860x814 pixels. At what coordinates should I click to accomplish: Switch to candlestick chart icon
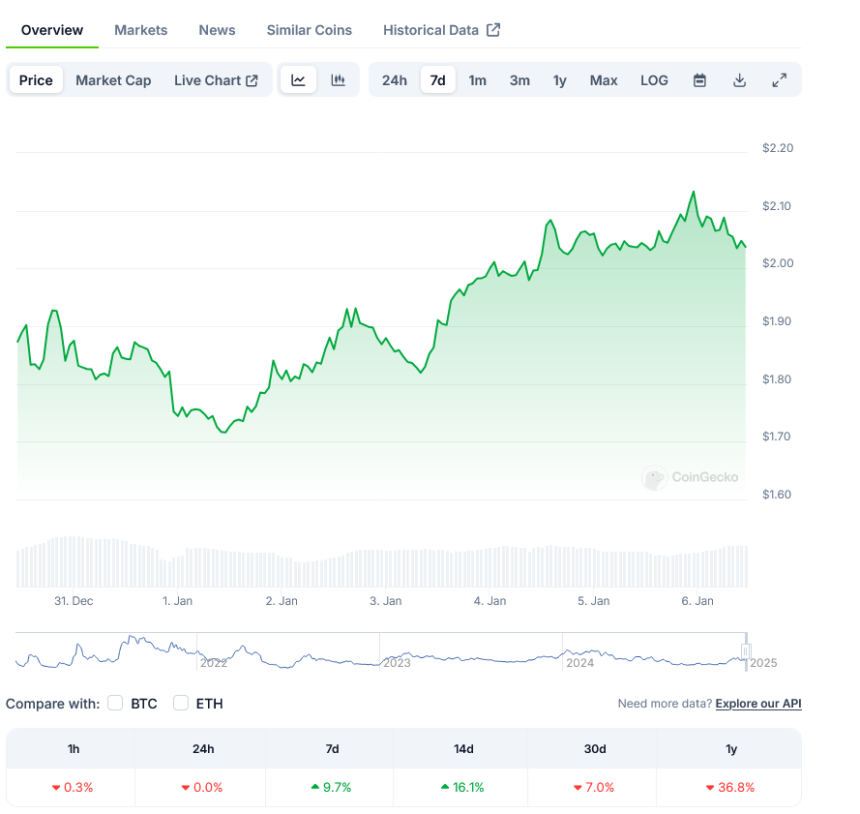point(338,80)
